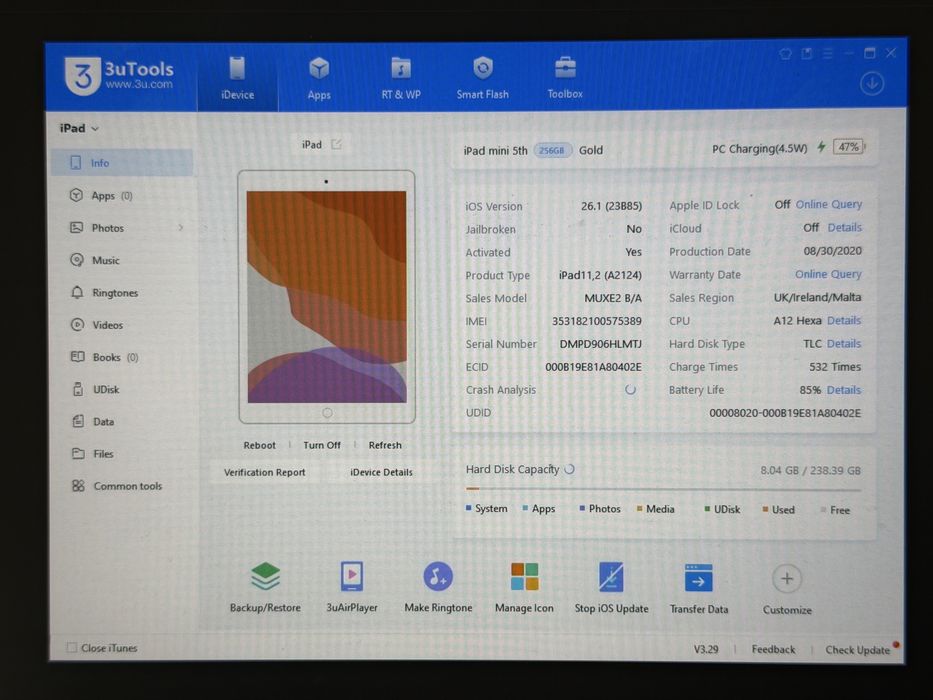Screen dimensions: 933x700
Task: Open iCloud Details link
Action: coord(844,227)
